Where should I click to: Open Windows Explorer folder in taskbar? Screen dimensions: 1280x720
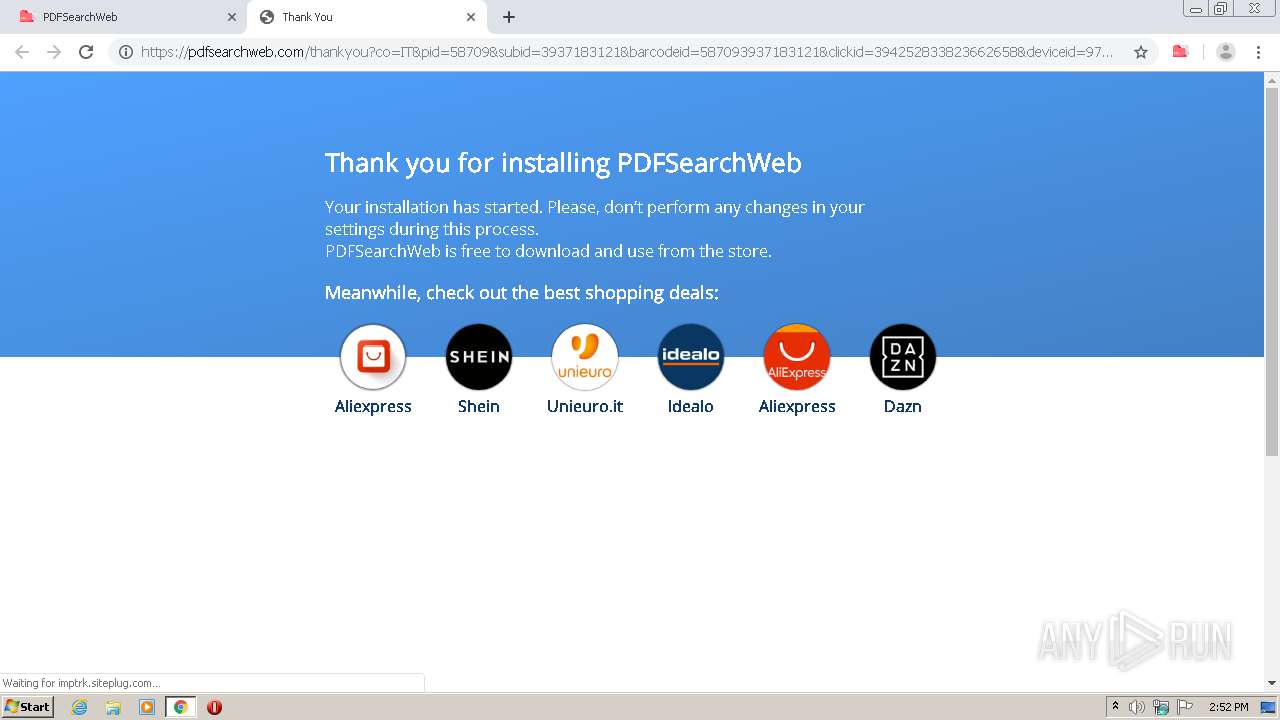113,707
